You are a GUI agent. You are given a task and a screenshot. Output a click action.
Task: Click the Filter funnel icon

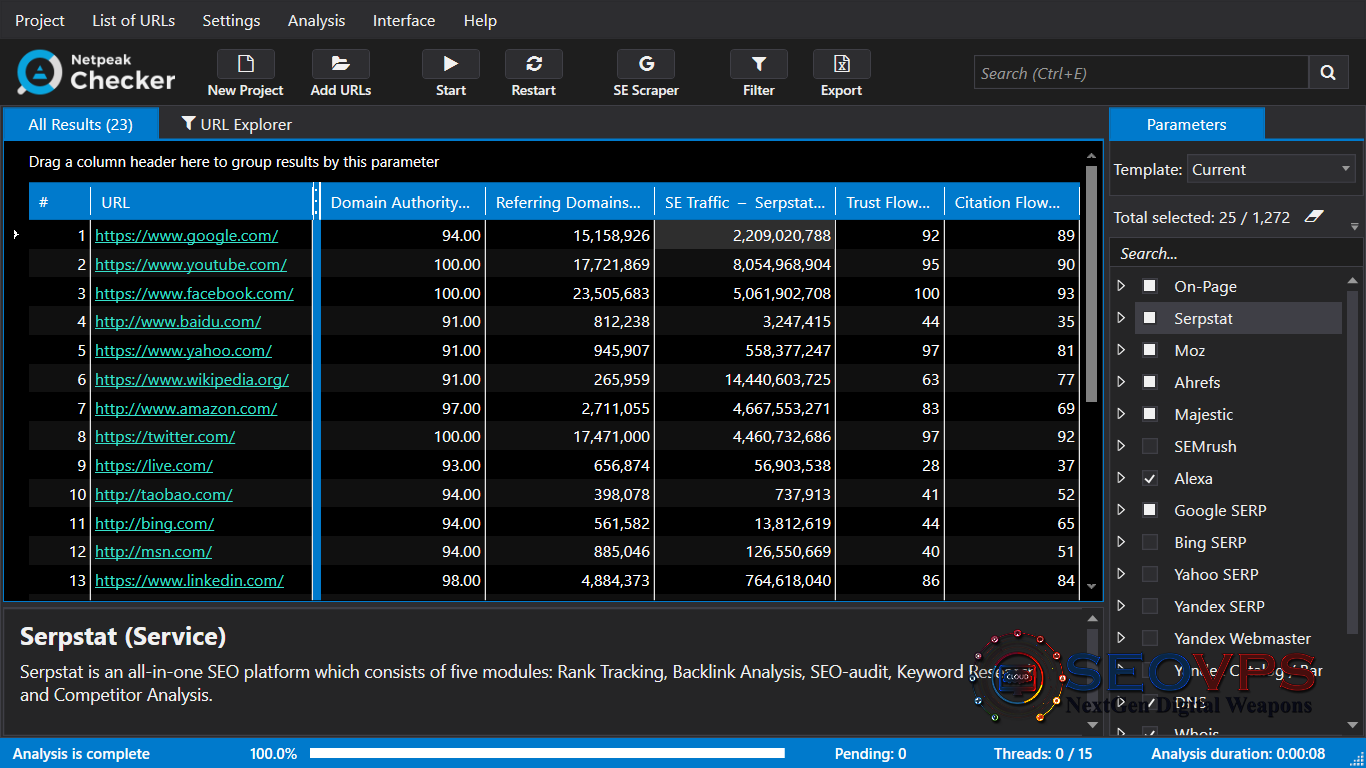(x=758, y=64)
